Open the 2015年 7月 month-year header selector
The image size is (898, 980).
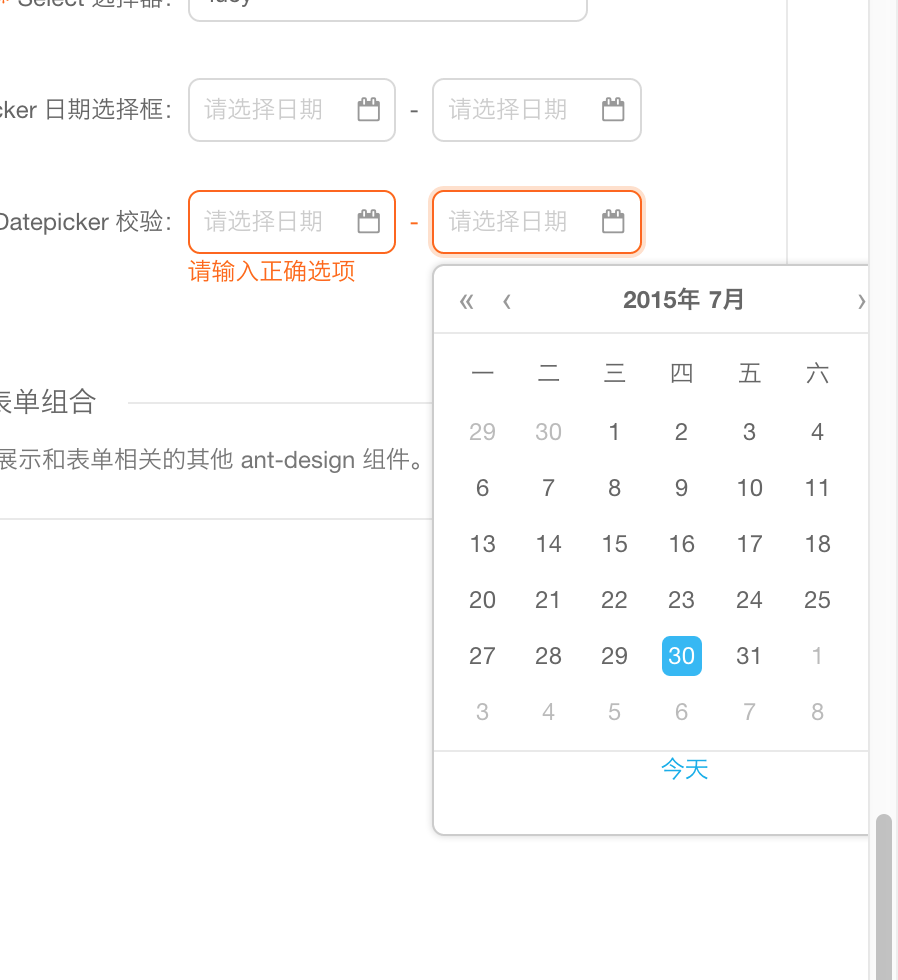click(x=683, y=300)
